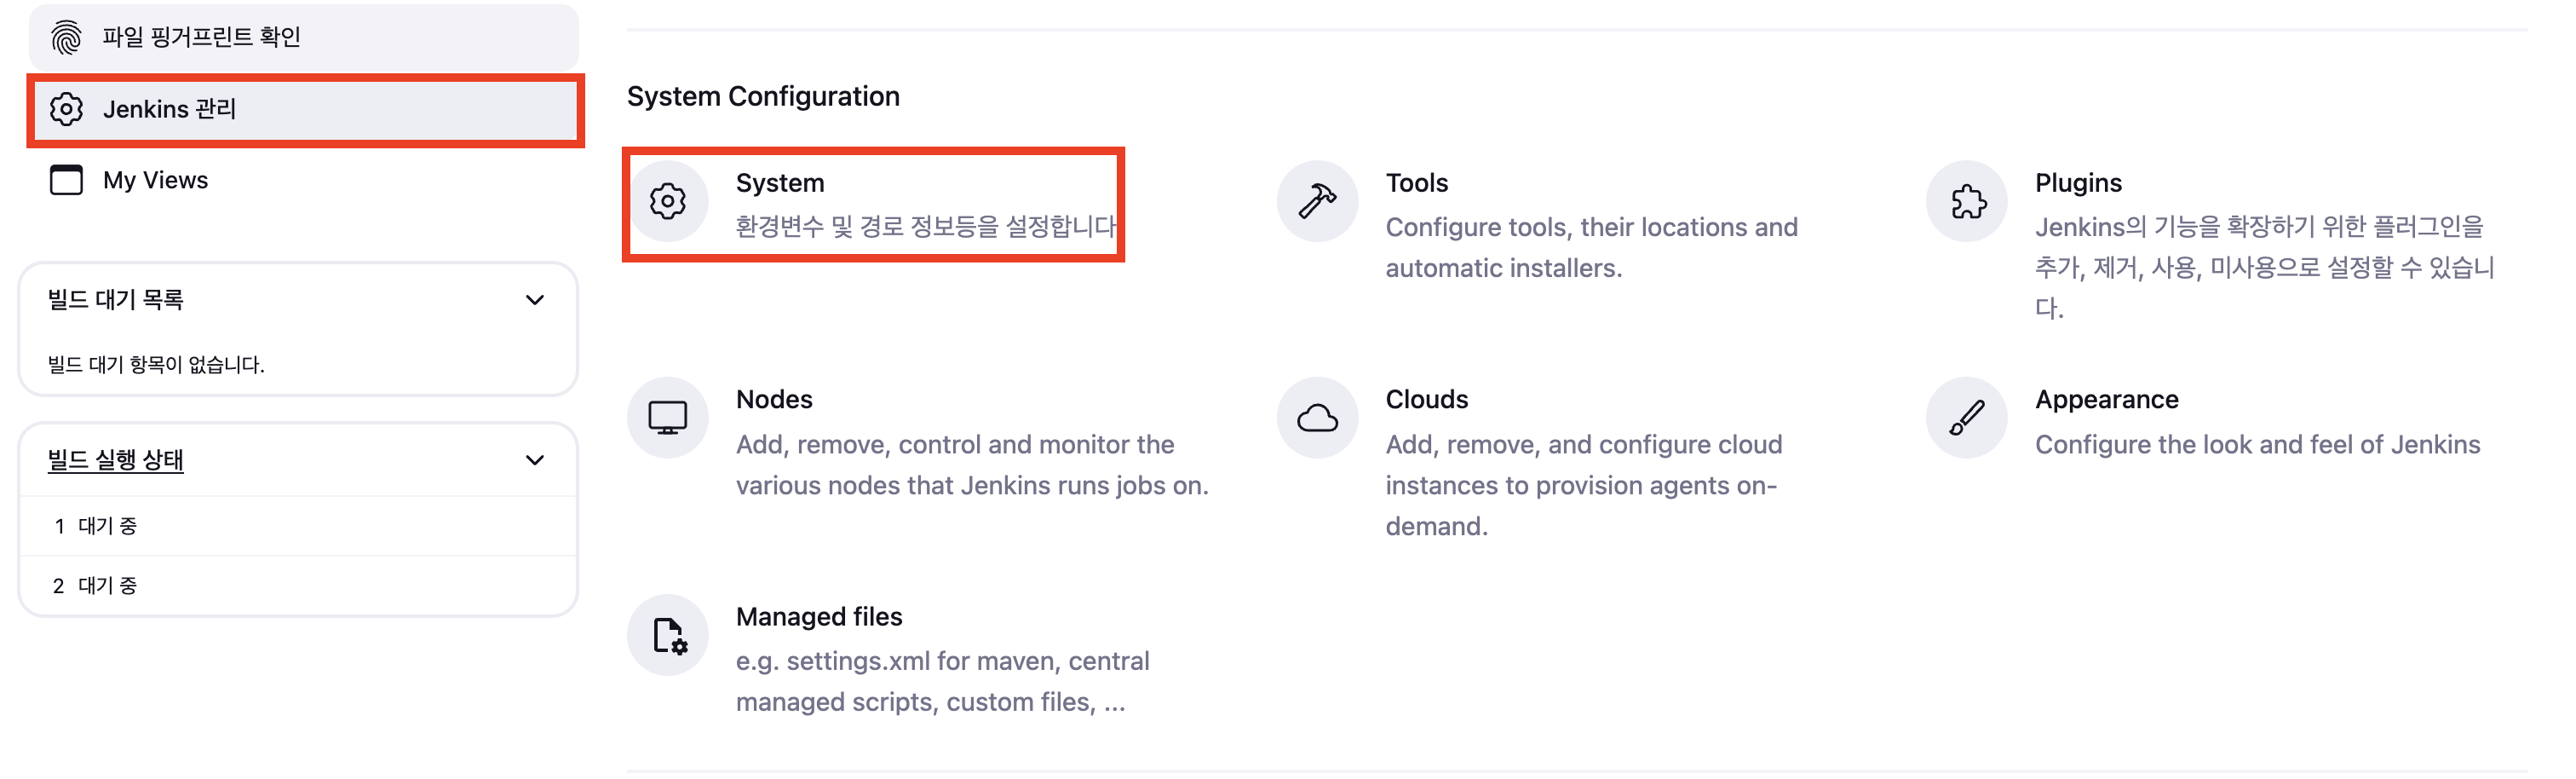Click the description starting 'Add, remove, and configure cloud'
The height and width of the screenshot is (779, 2576).
click(1584, 485)
